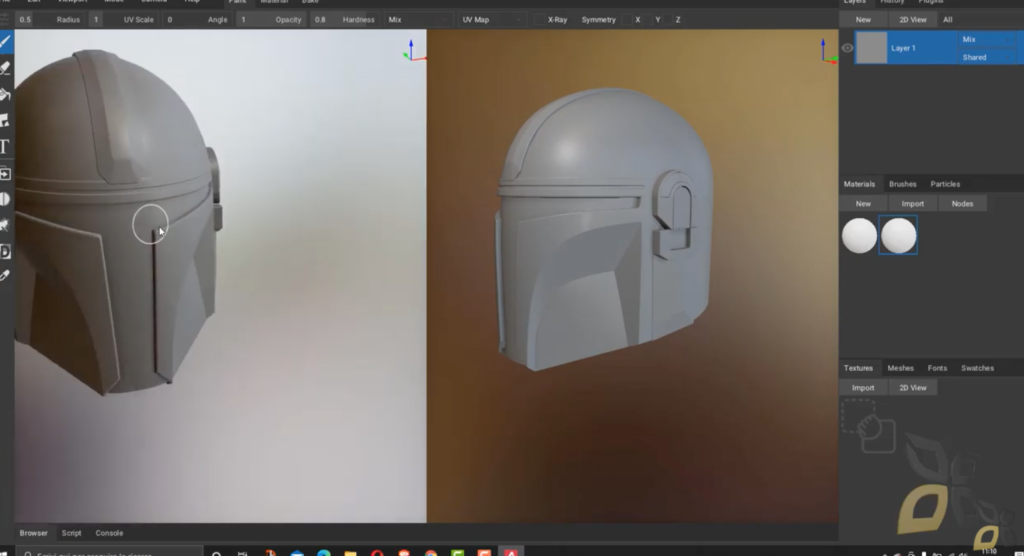1024x556 pixels.
Task: Create a new layer with New
Action: pyautogui.click(x=863, y=20)
